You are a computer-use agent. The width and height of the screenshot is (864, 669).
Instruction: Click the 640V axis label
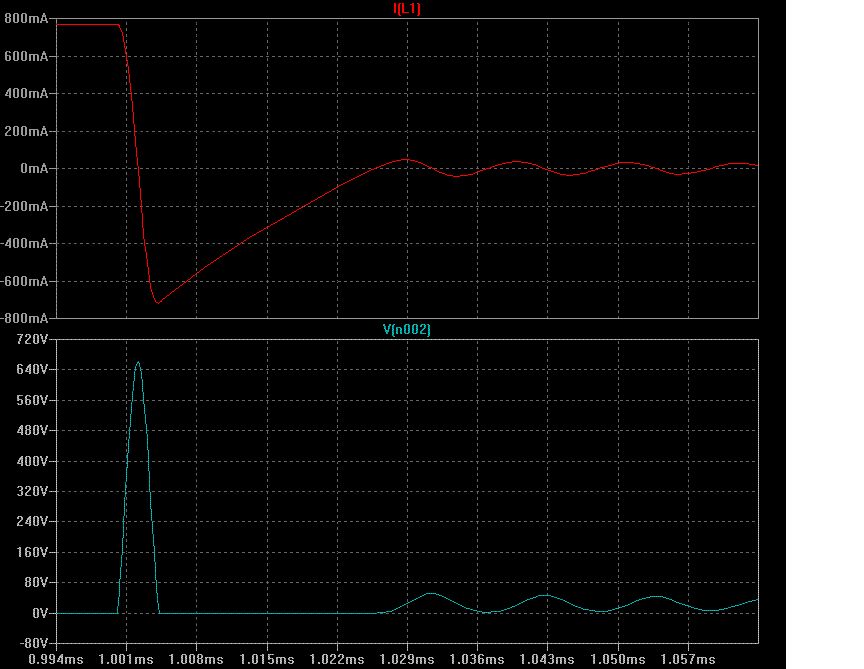click(x=33, y=370)
